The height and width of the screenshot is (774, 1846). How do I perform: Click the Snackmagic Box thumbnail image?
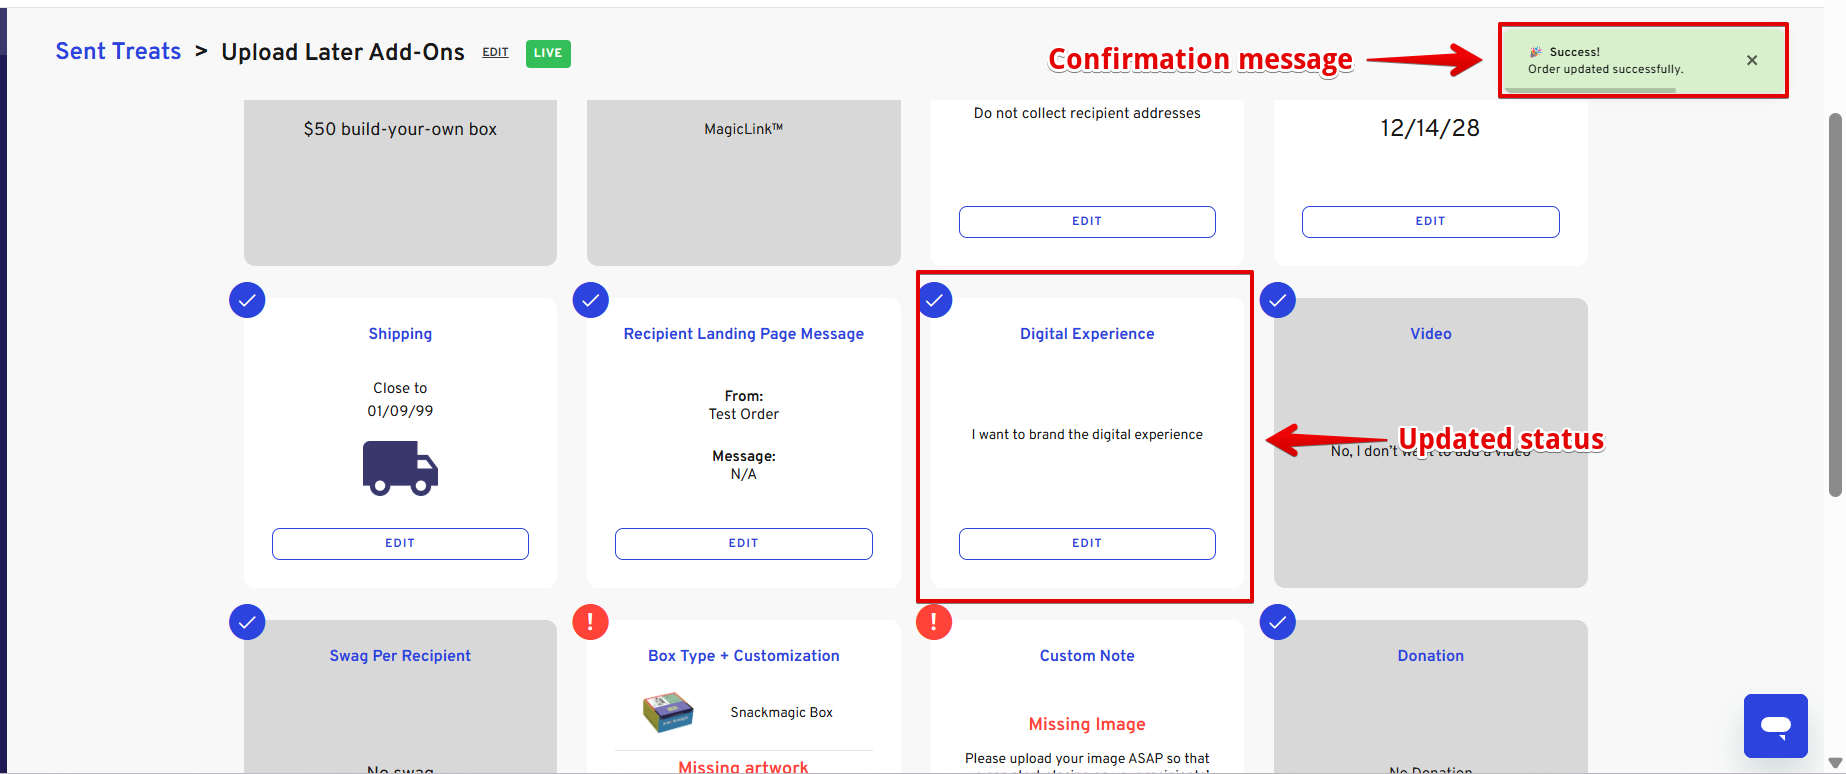[x=667, y=712]
